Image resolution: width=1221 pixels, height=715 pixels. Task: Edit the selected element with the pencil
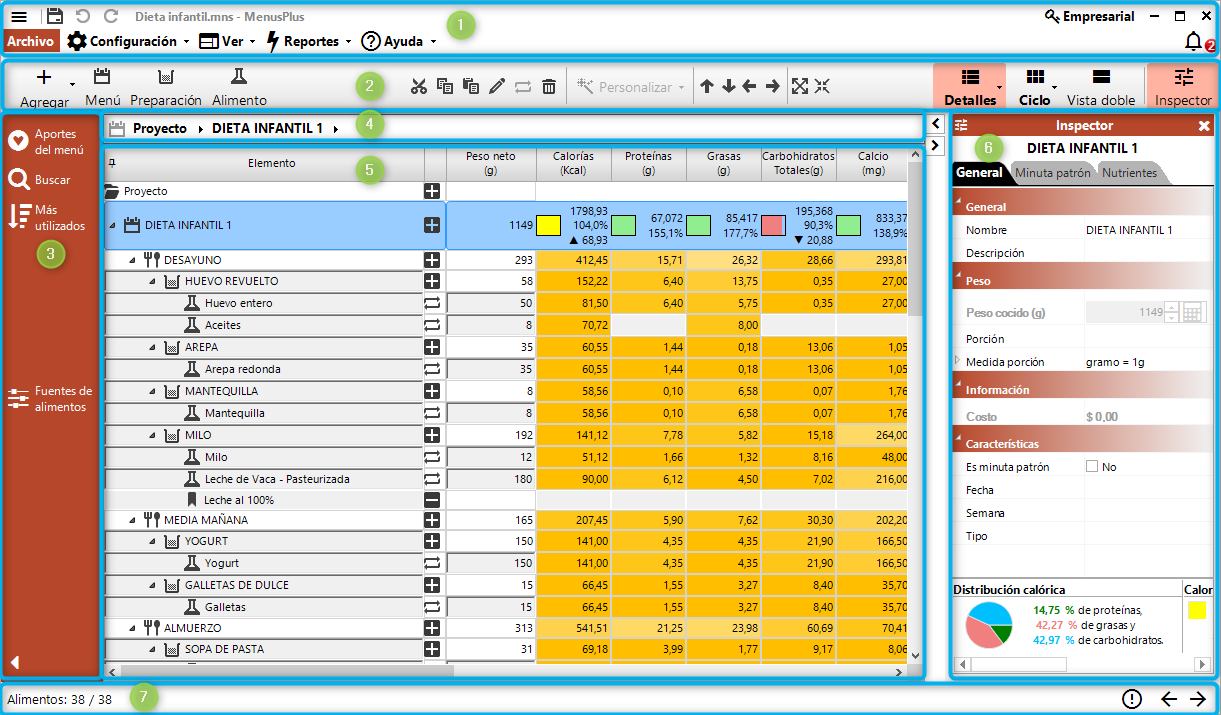[x=497, y=87]
